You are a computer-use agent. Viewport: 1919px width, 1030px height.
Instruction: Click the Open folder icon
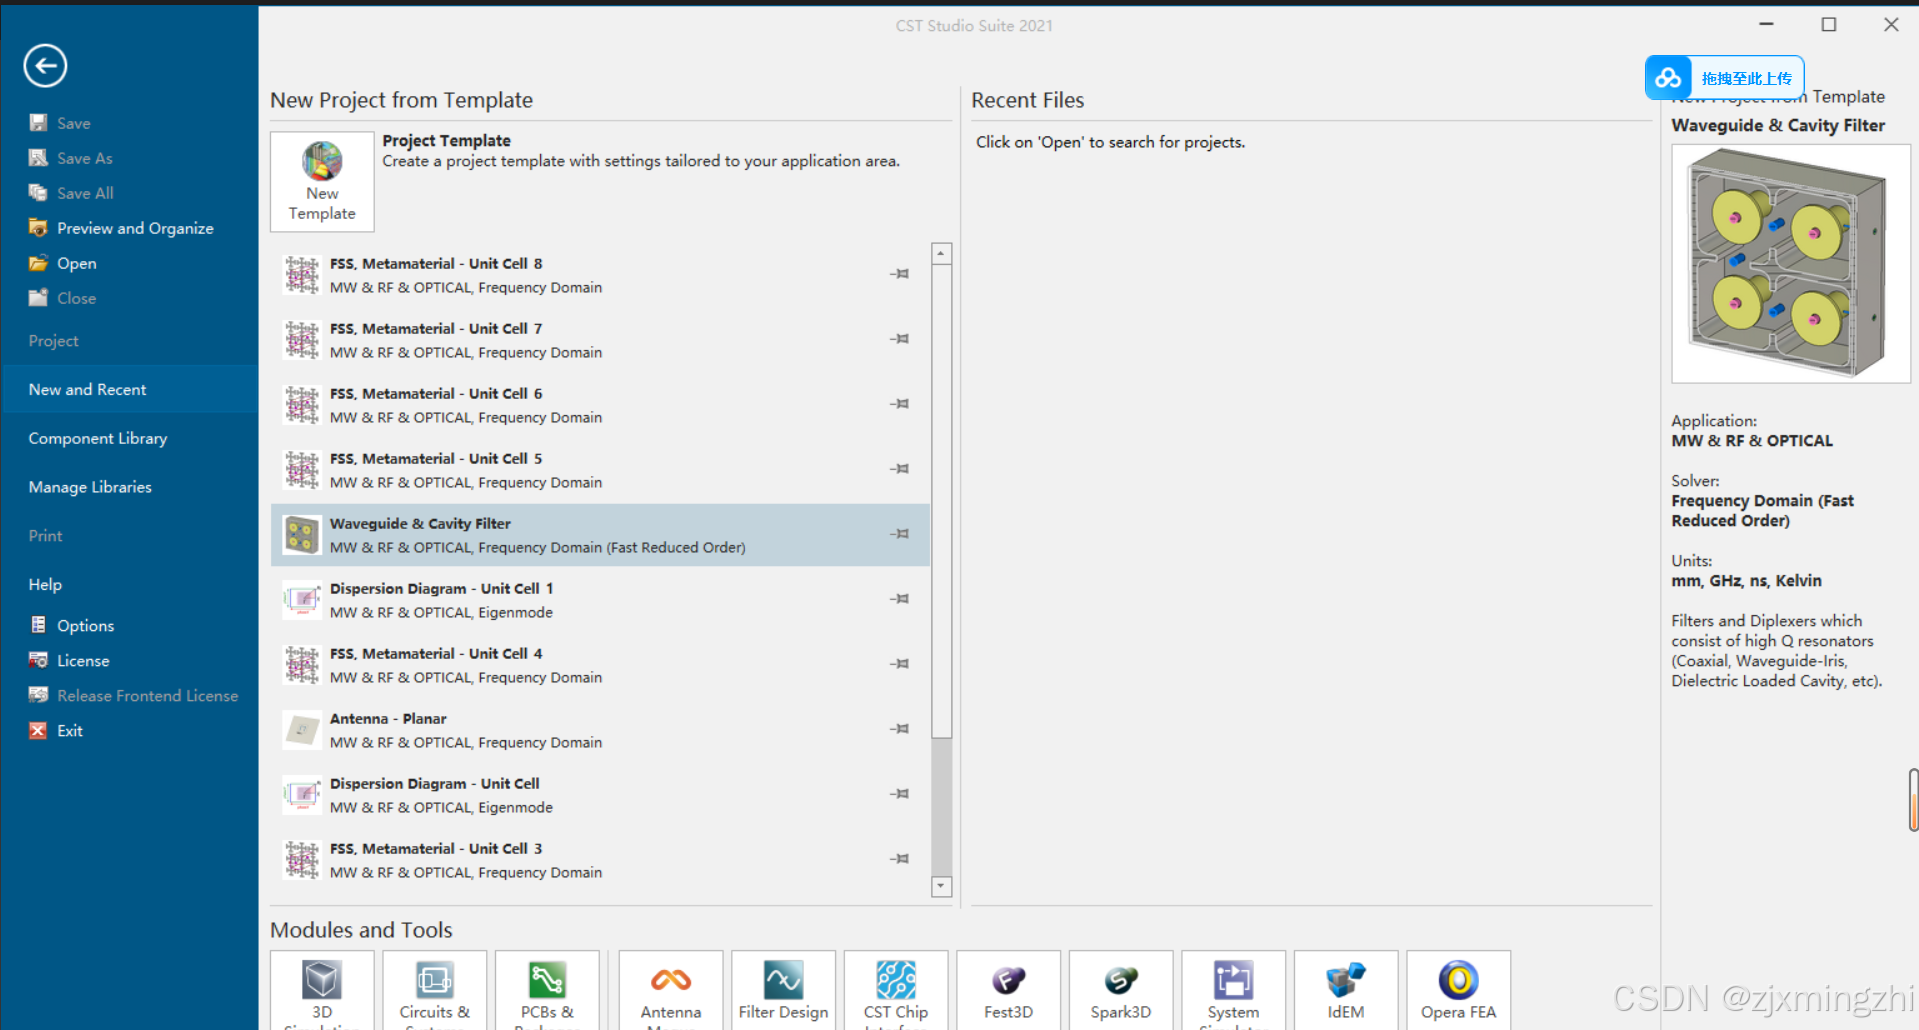(x=38, y=263)
